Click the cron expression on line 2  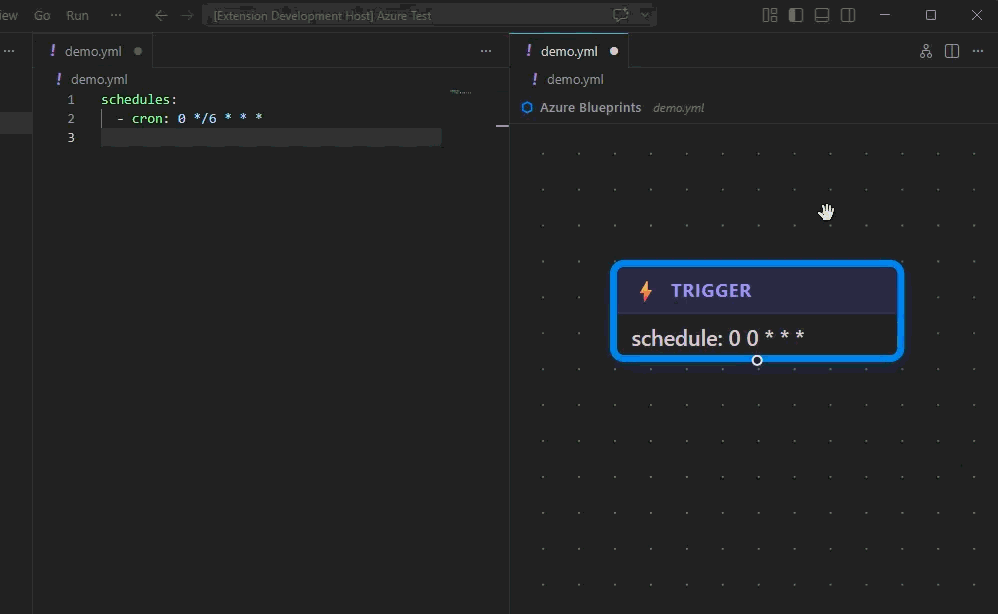click(220, 118)
